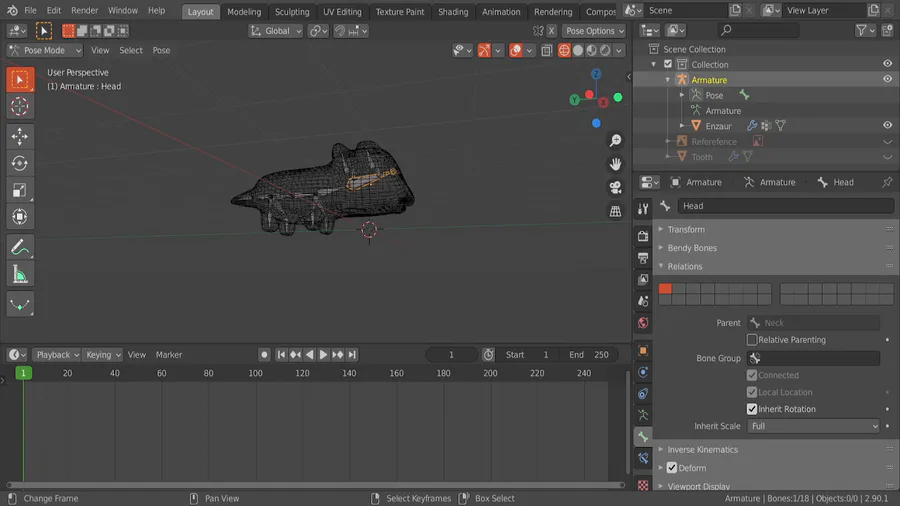Click the Select menu in viewport header
The height and width of the screenshot is (506, 900).
(131, 50)
